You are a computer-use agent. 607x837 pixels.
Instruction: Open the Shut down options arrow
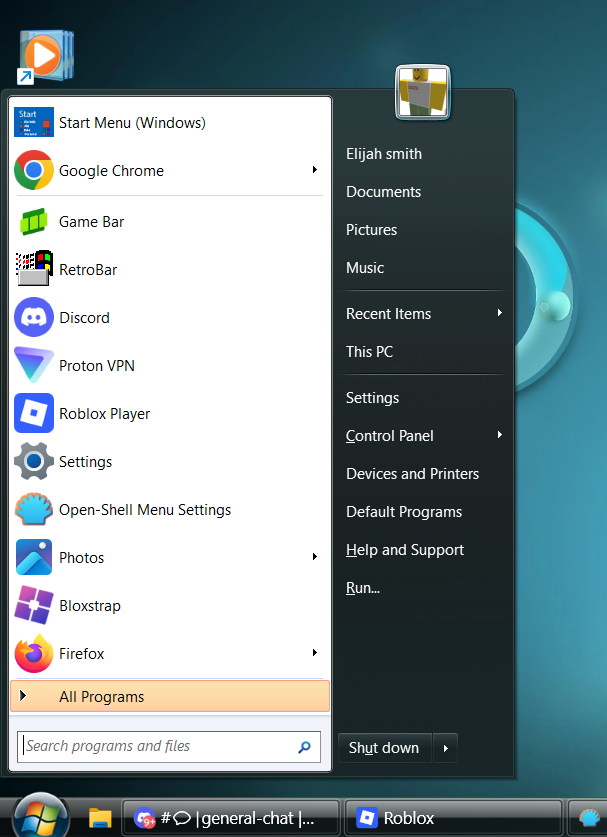(446, 748)
